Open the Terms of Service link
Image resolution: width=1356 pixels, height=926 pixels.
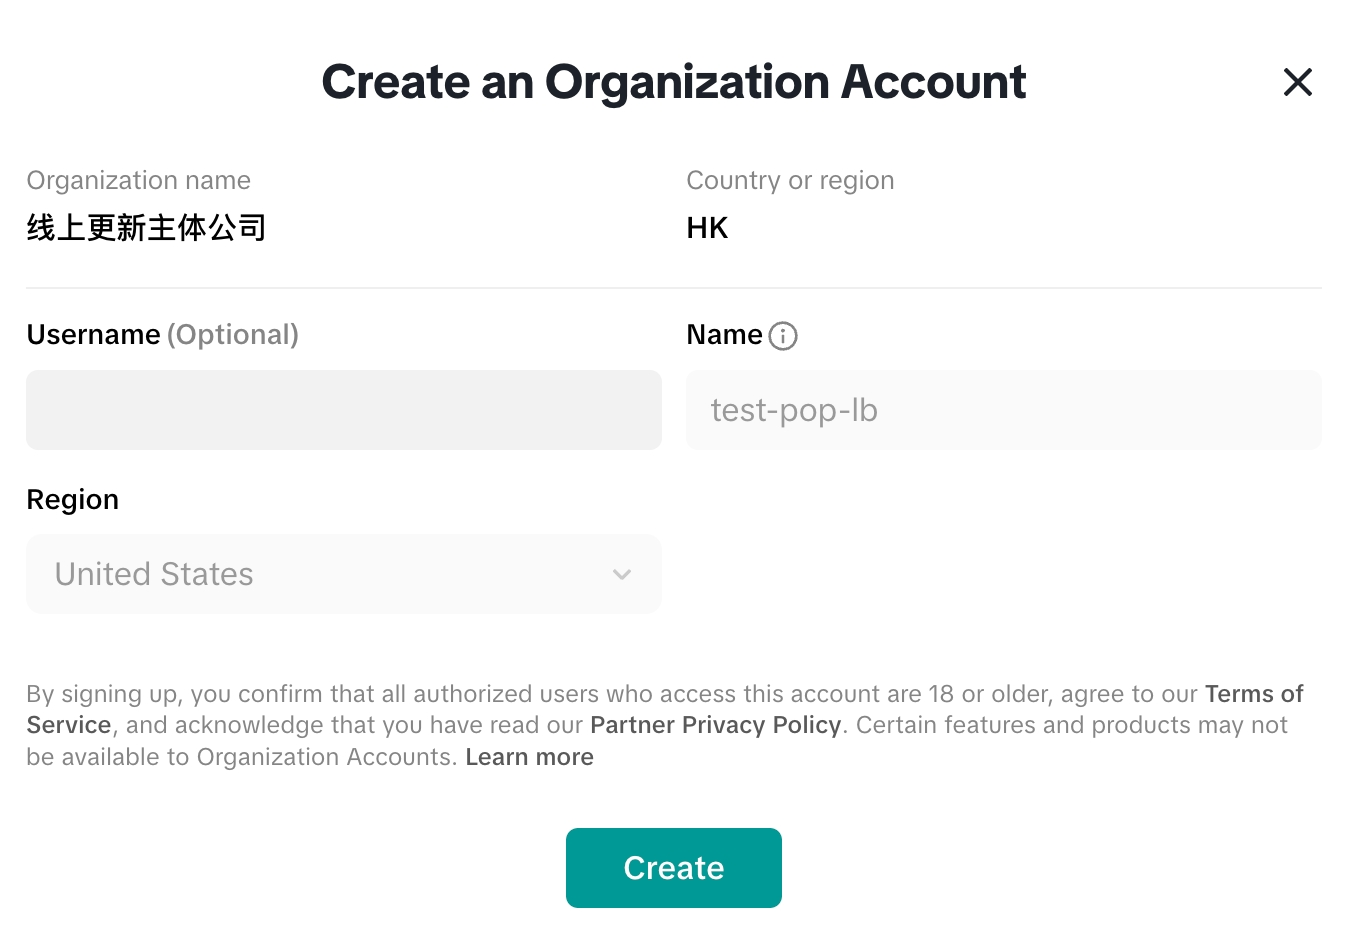pos(1253,694)
